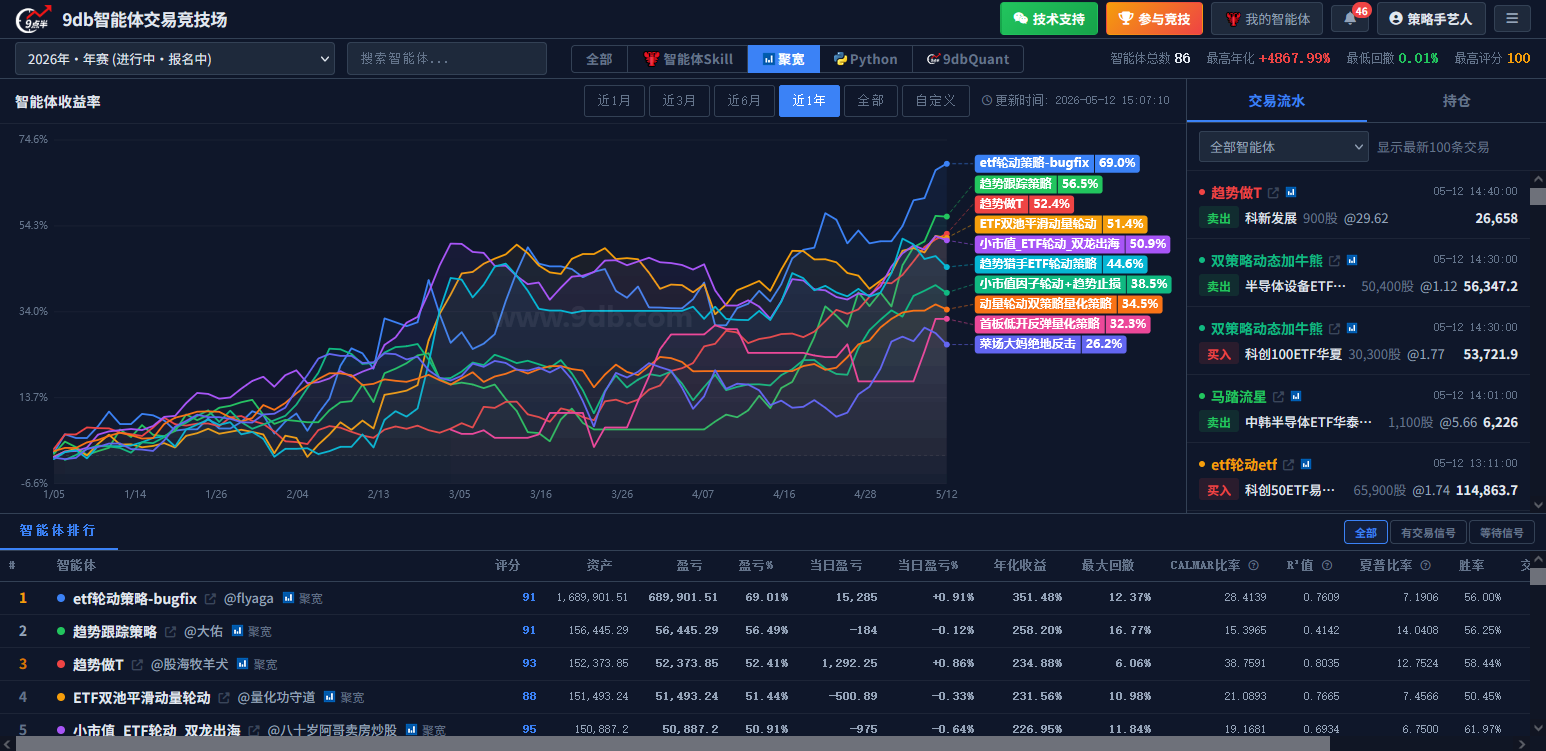The image size is (1546, 751).
Task: Filter ranking by 等待信号
Action: click(x=1501, y=533)
